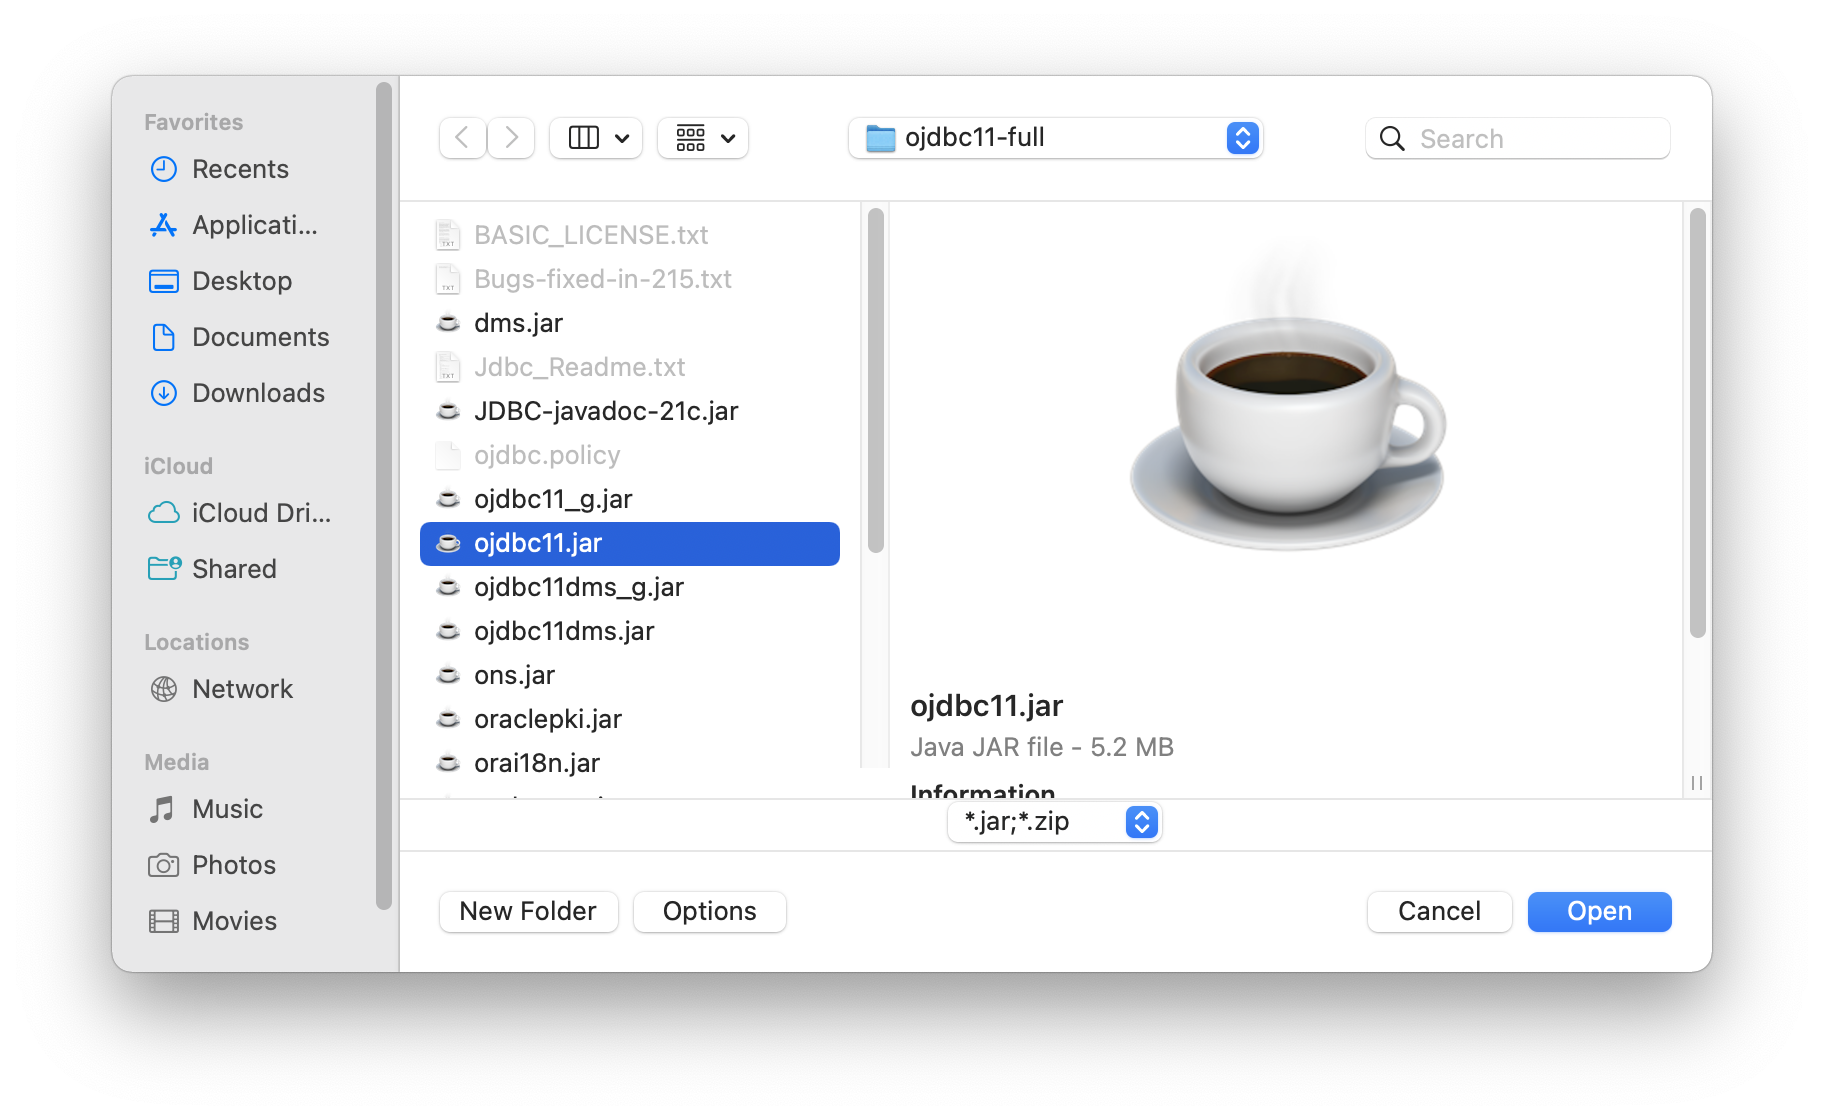Click the jar icon beside JDBC-javadoc-21c.jar
The image size is (1824, 1120).
click(x=449, y=411)
